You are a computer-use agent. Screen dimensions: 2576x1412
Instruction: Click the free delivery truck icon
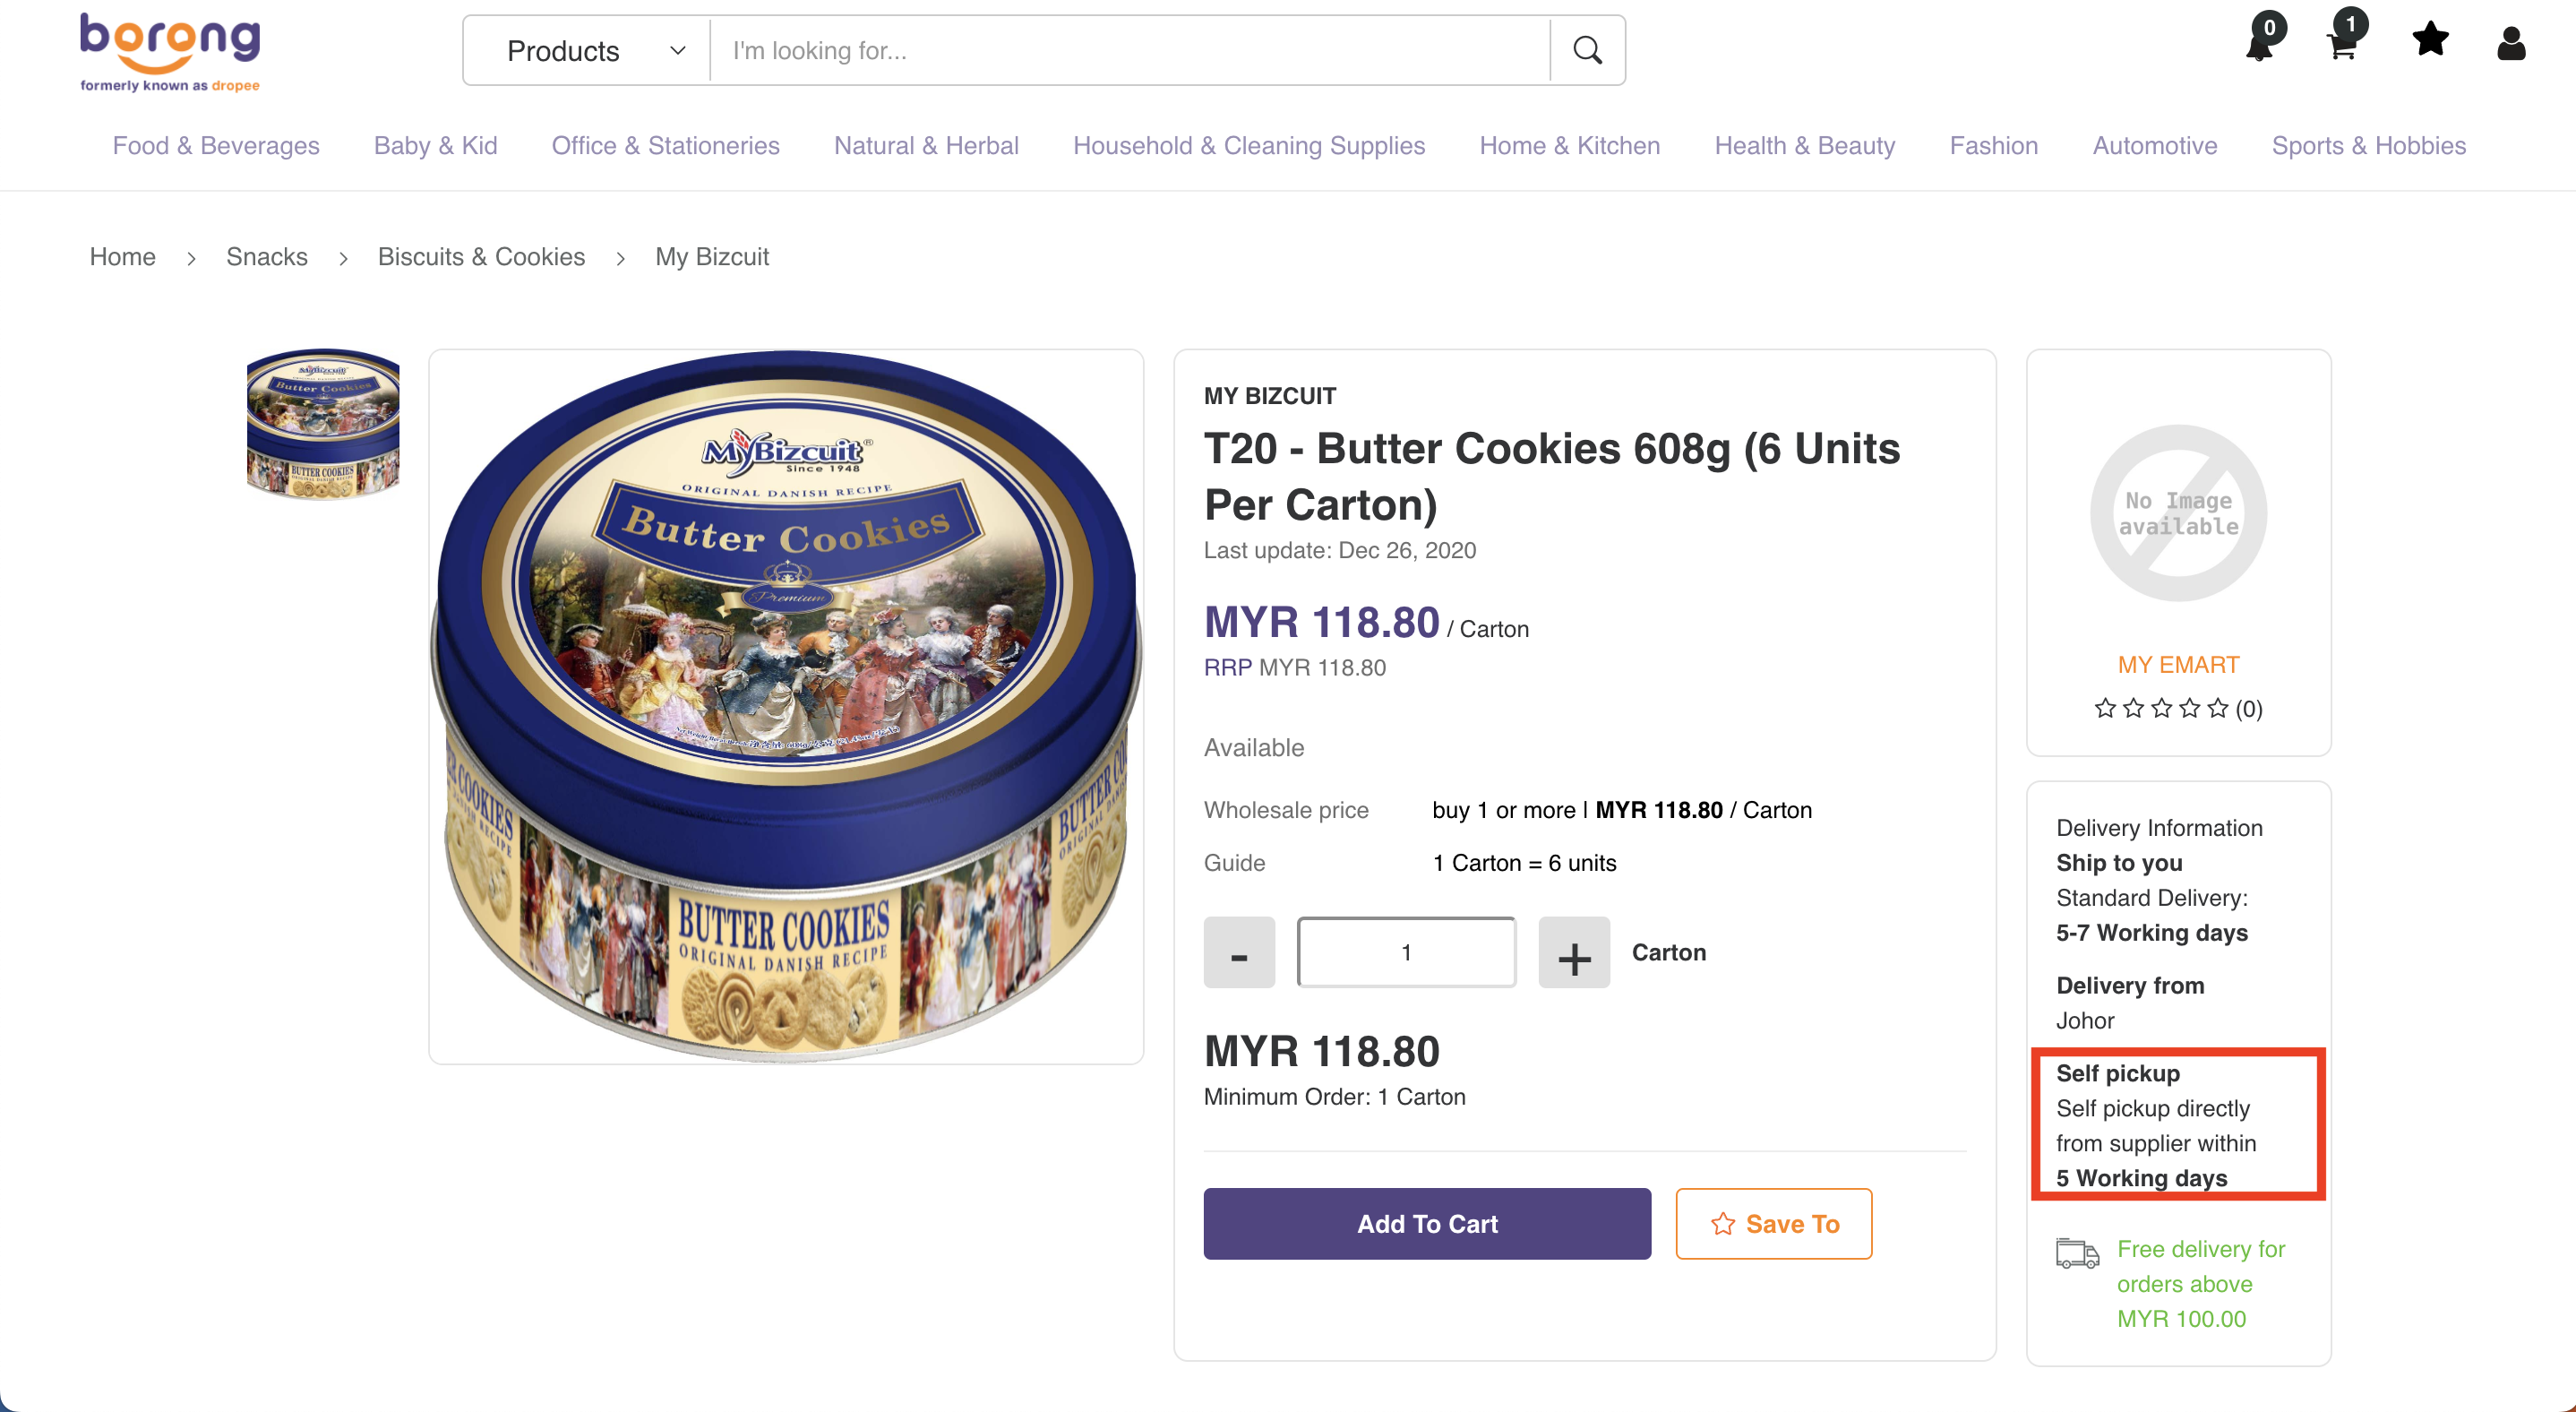coord(2077,1252)
